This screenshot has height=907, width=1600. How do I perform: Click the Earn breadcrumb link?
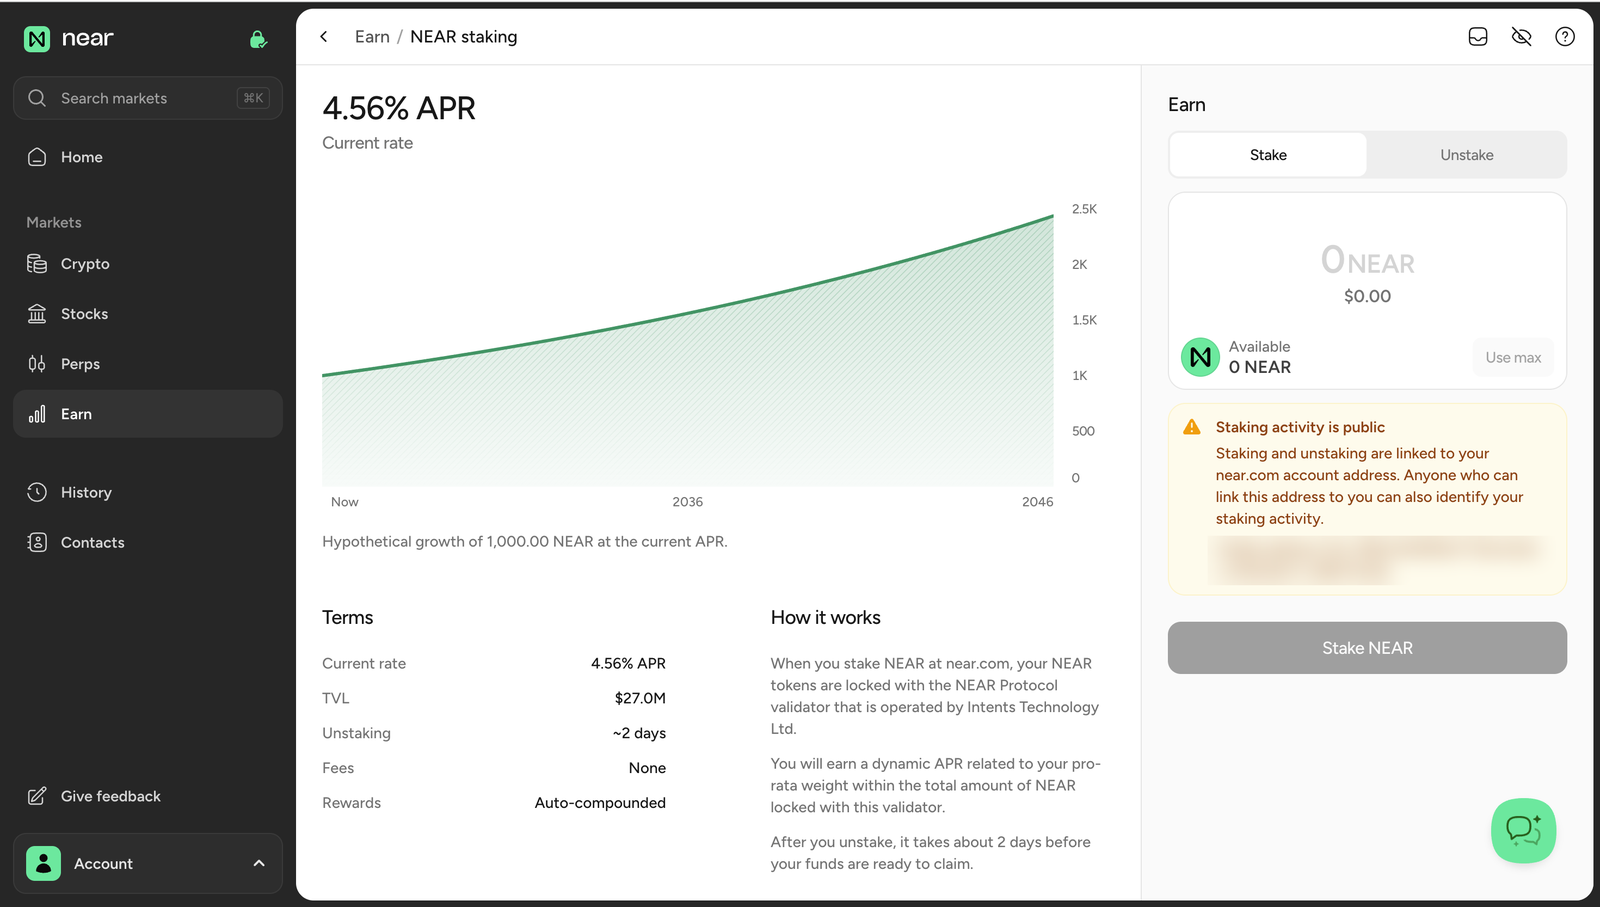coord(372,37)
